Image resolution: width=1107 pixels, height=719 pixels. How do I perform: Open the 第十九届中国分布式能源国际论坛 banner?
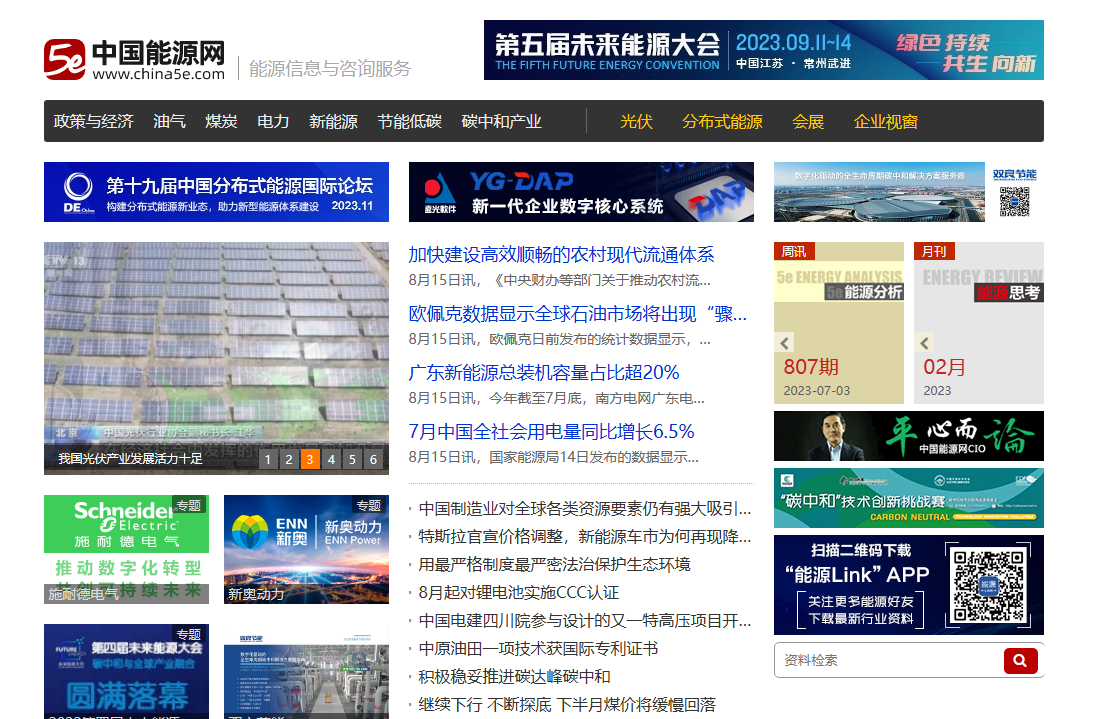pyautogui.click(x=216, y=192)
